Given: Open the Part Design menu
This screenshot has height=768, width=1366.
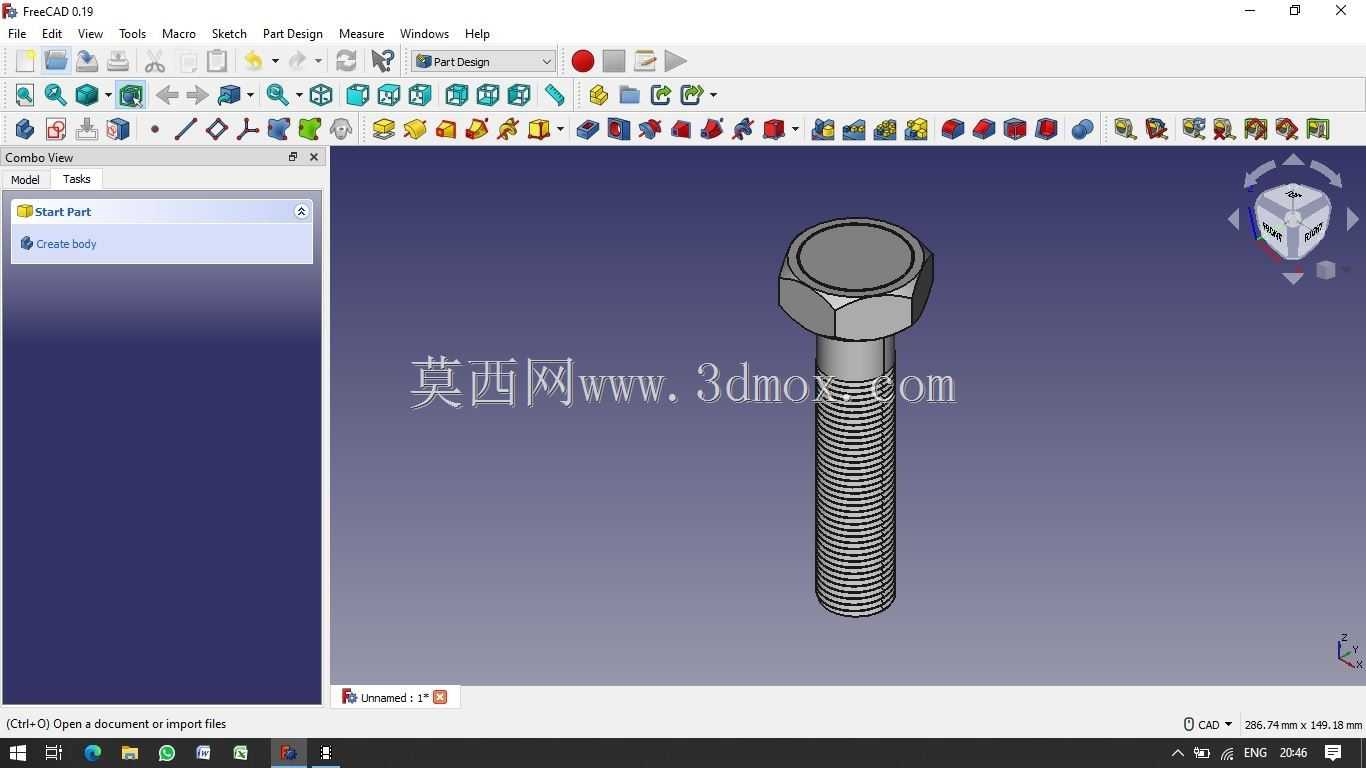Looking at the screenshot, I should coord(292,33).
